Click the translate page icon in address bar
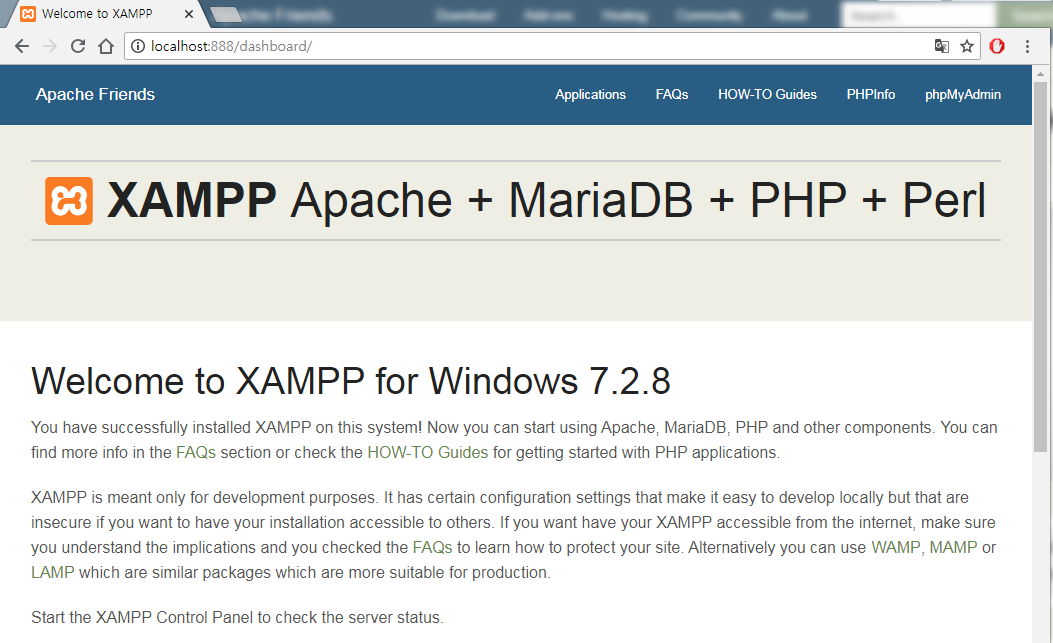This screenshot has height=643, width=1053. (x=942, y=46)
